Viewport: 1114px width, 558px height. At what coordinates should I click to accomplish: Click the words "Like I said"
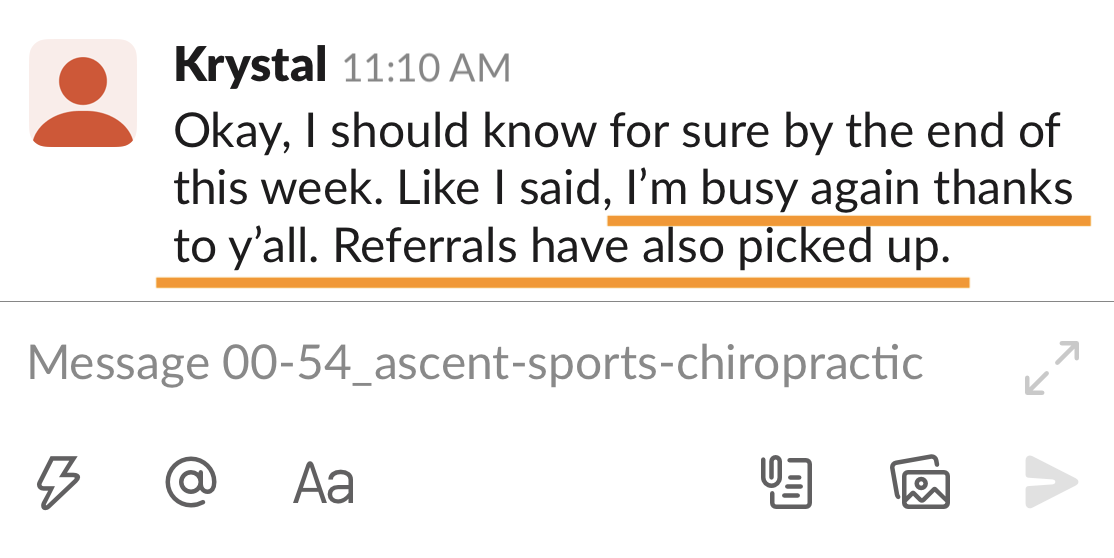click(508, 189)
